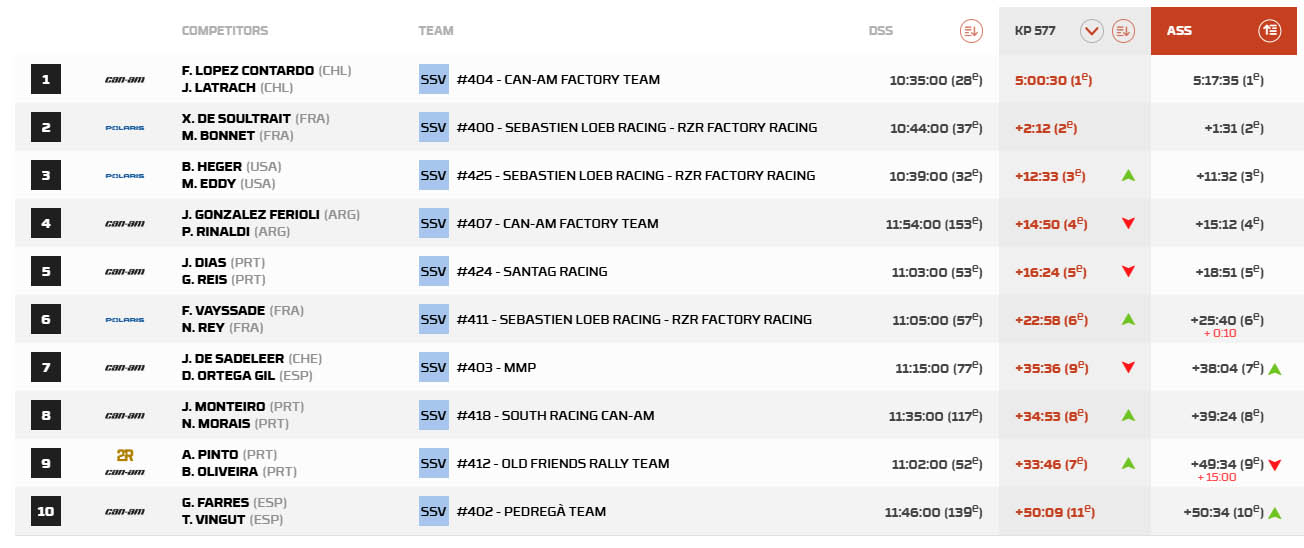Click the SSV badge for #404

(x=433, y=80)
